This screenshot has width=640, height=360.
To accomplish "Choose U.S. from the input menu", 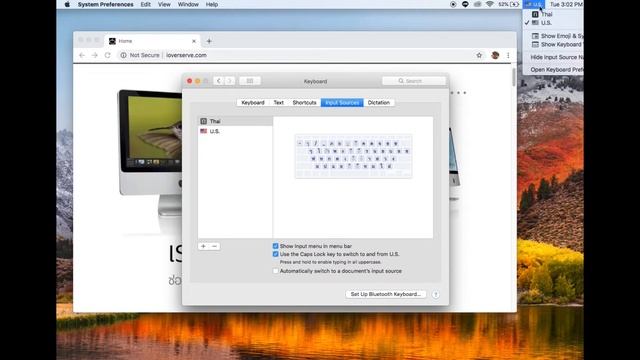I will pyautogui.click(x=553, y=23).
